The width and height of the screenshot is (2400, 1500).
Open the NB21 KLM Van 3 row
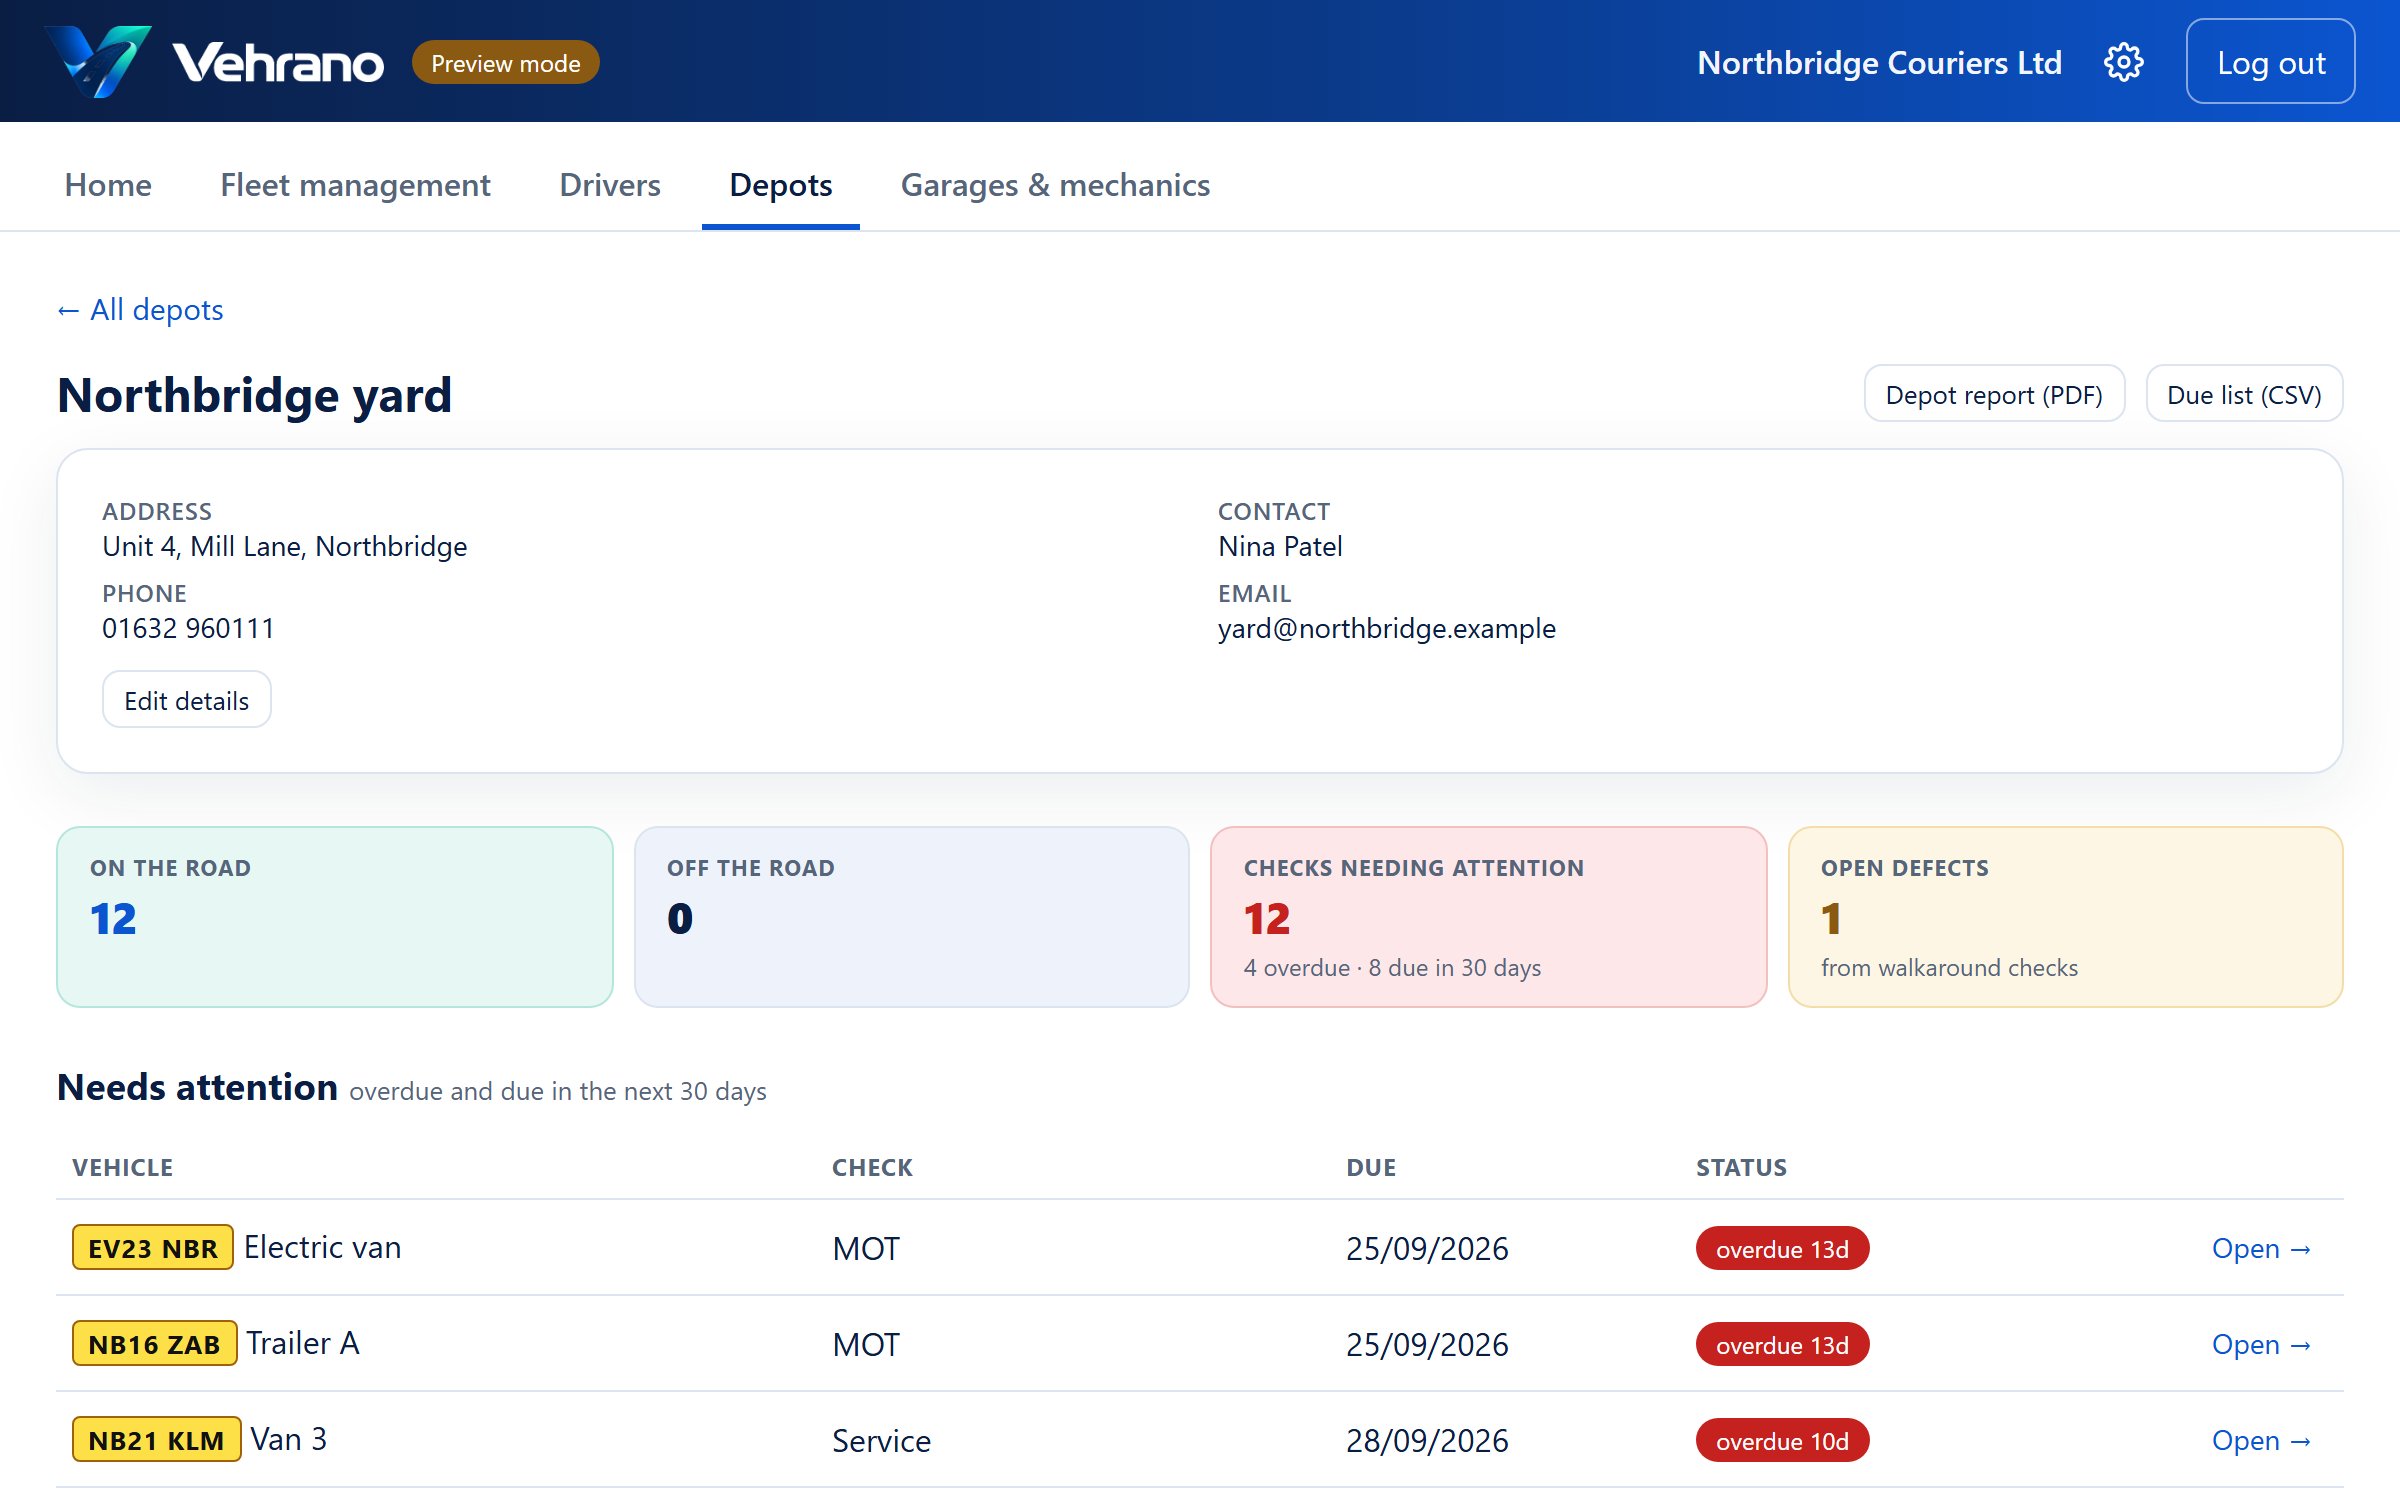(2261, 1441)
